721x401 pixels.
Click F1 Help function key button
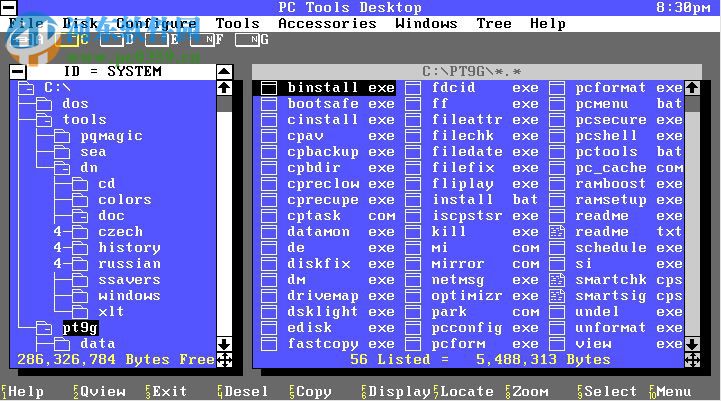click(23, 392)
